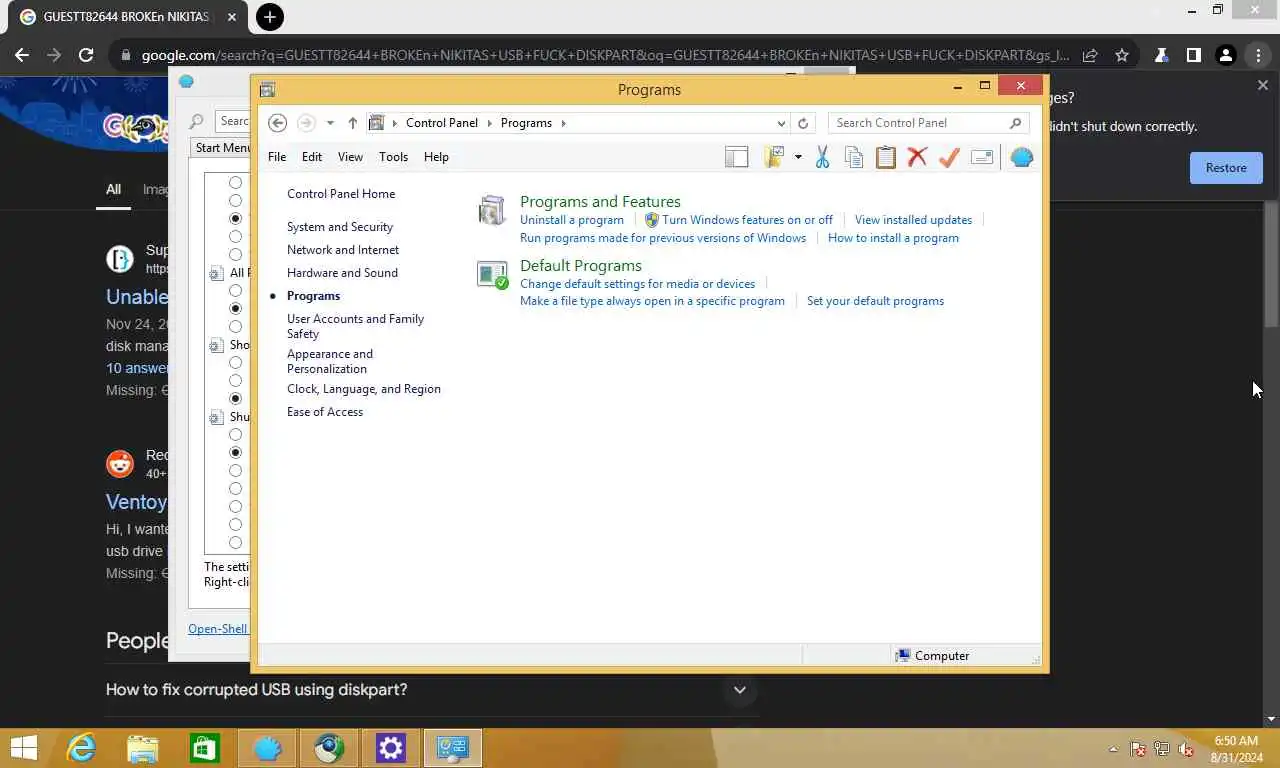1280x768 pixels.
Task: Open Ease of Access category
Action: click(325, 412)
